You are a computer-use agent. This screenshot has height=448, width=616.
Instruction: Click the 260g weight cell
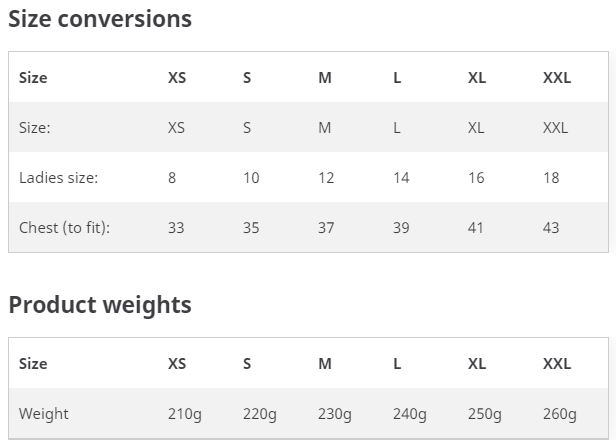pyautogui.click(x=560, y=414)
